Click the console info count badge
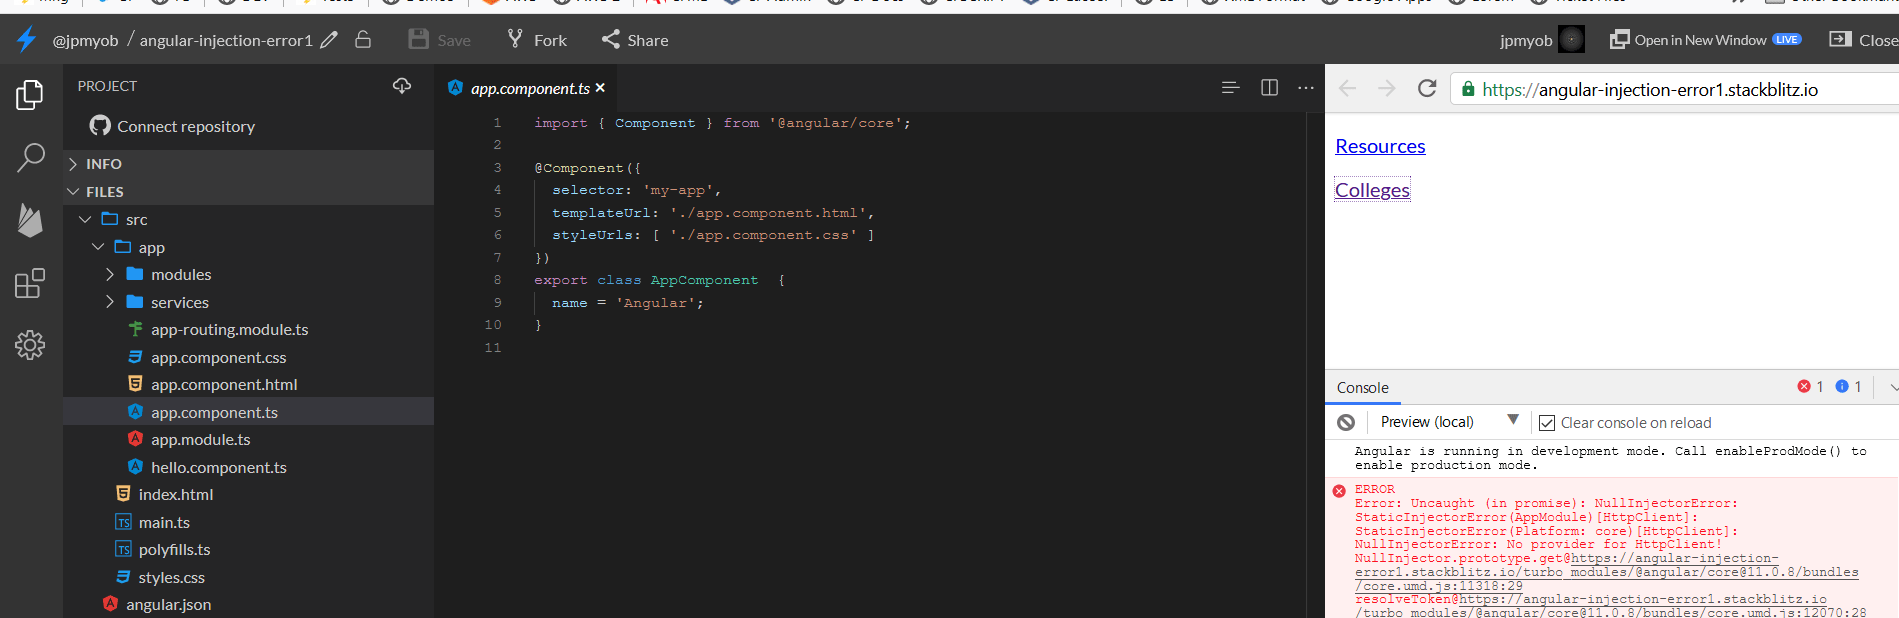 pyautogui.click(x=1849, y=386)
